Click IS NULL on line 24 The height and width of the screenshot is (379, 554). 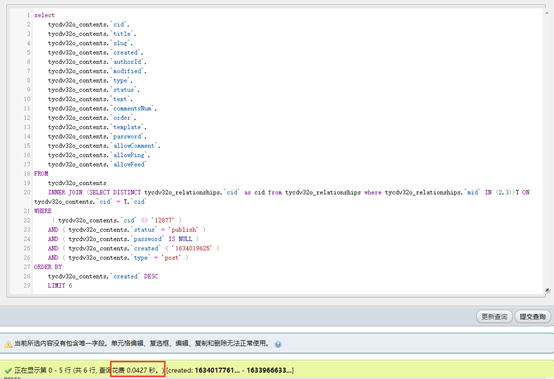pyautogui.click(x=180, y=239)
